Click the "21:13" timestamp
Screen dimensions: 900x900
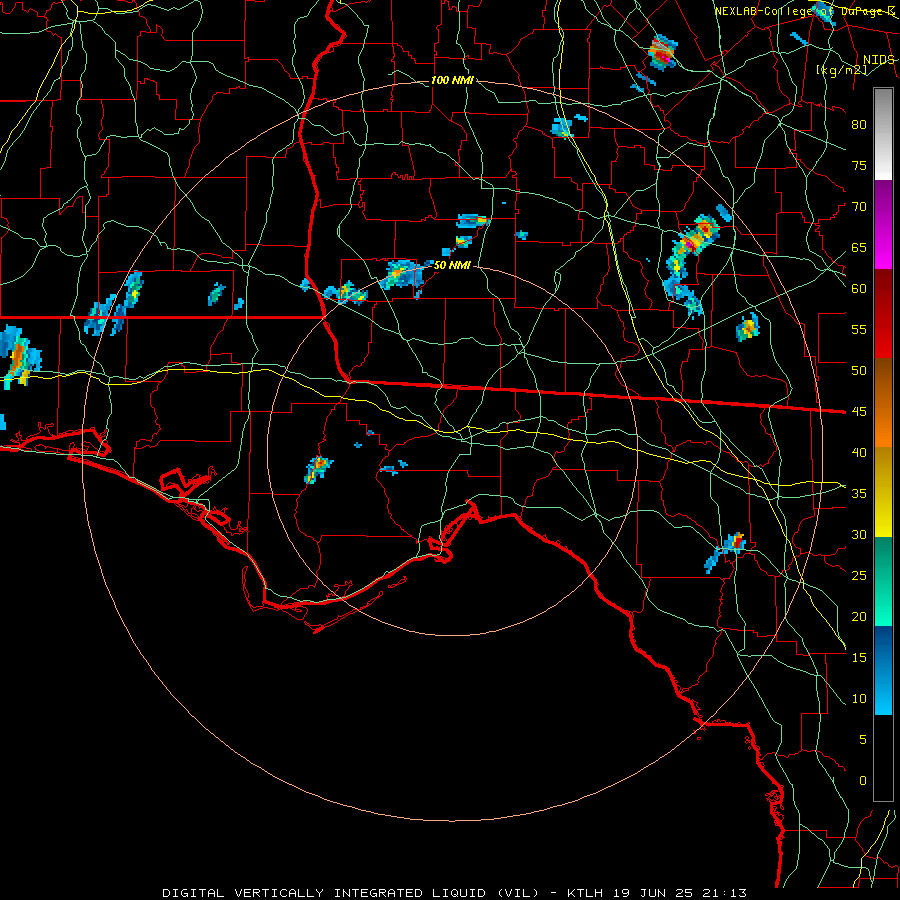(x=722, y=893)
